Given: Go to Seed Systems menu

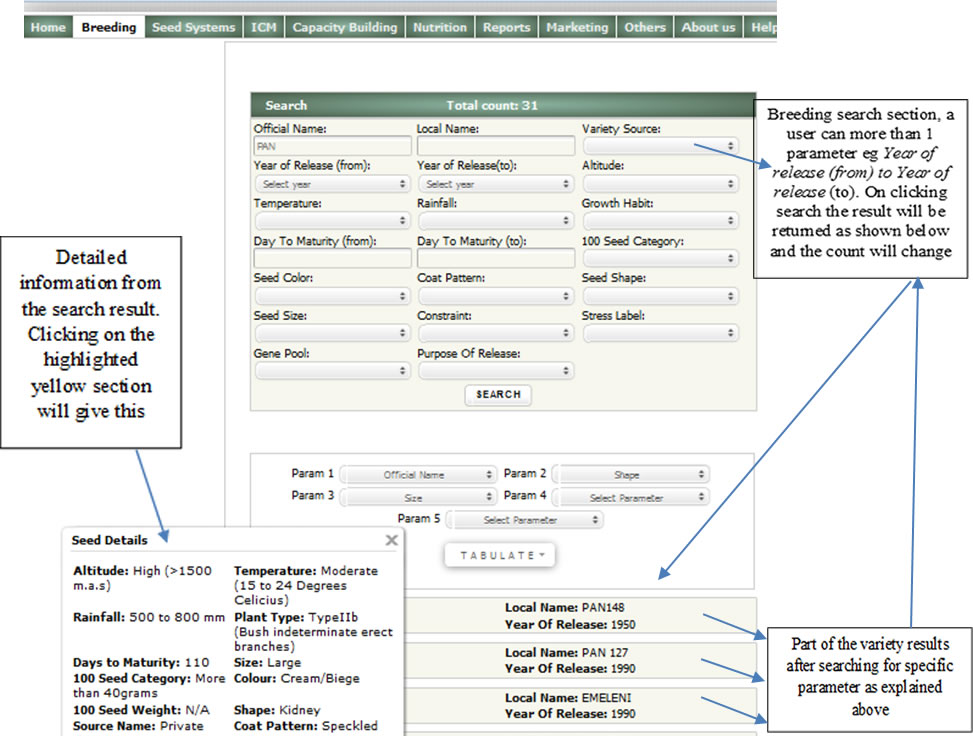Looking at the screenshot, I should [x=193, y=28].
